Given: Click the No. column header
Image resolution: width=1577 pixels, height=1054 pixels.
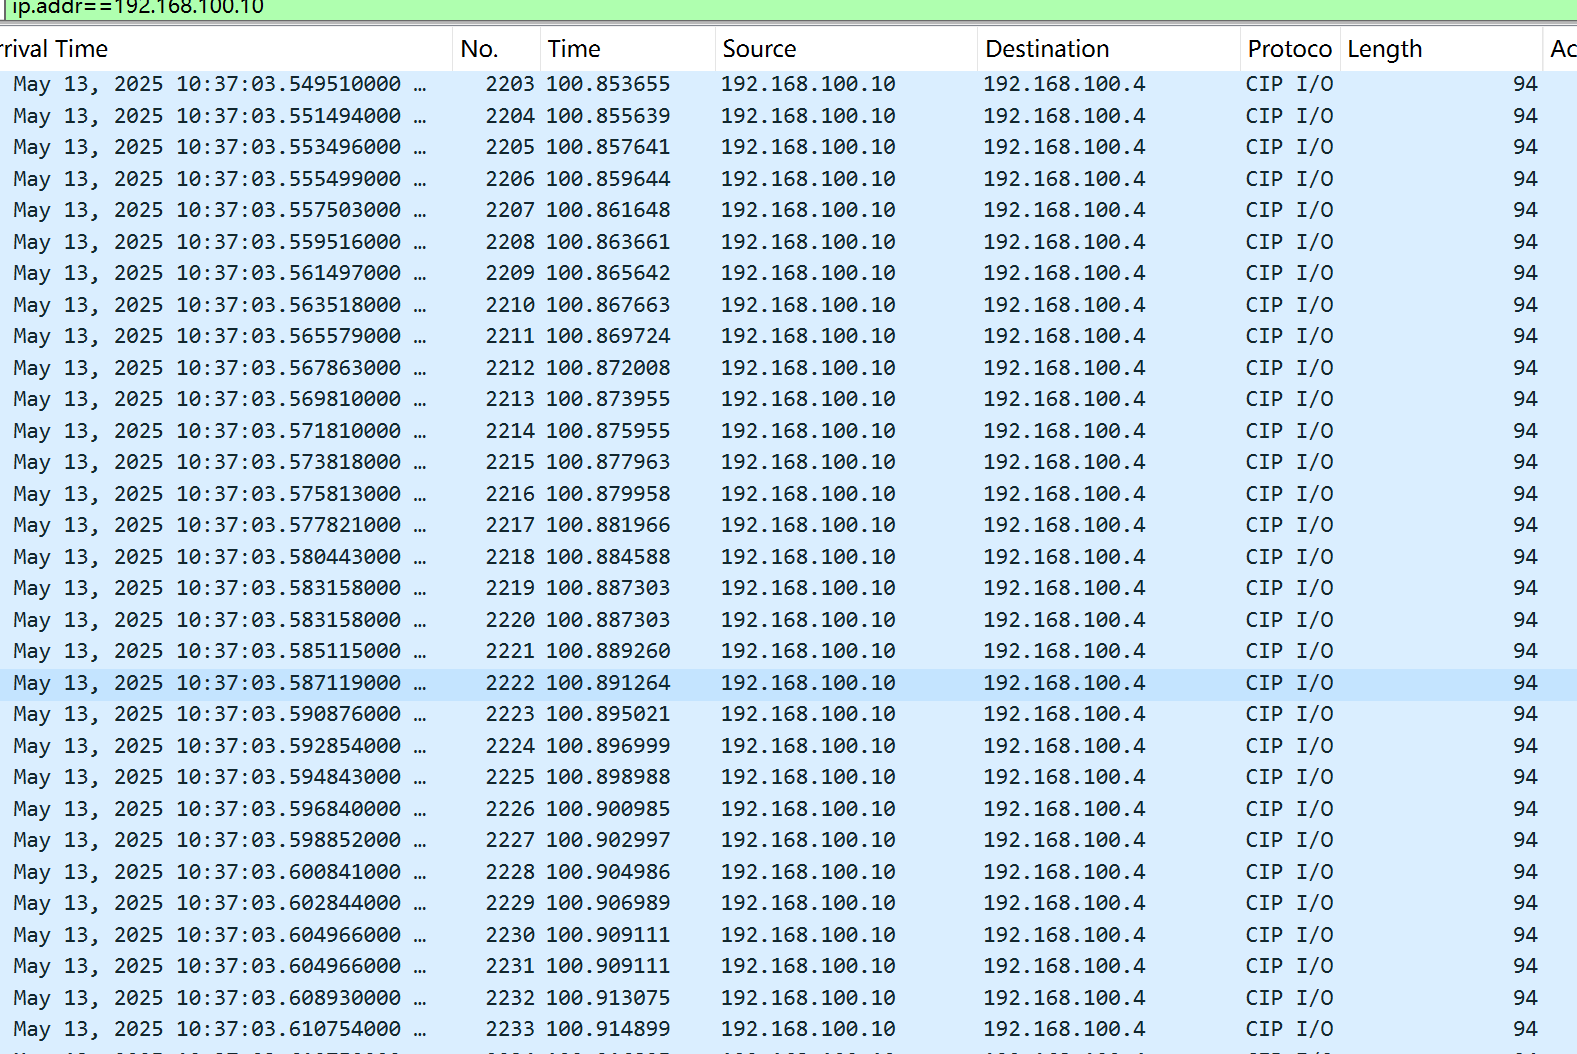Looking at the screenshot, I should (480, 49).
